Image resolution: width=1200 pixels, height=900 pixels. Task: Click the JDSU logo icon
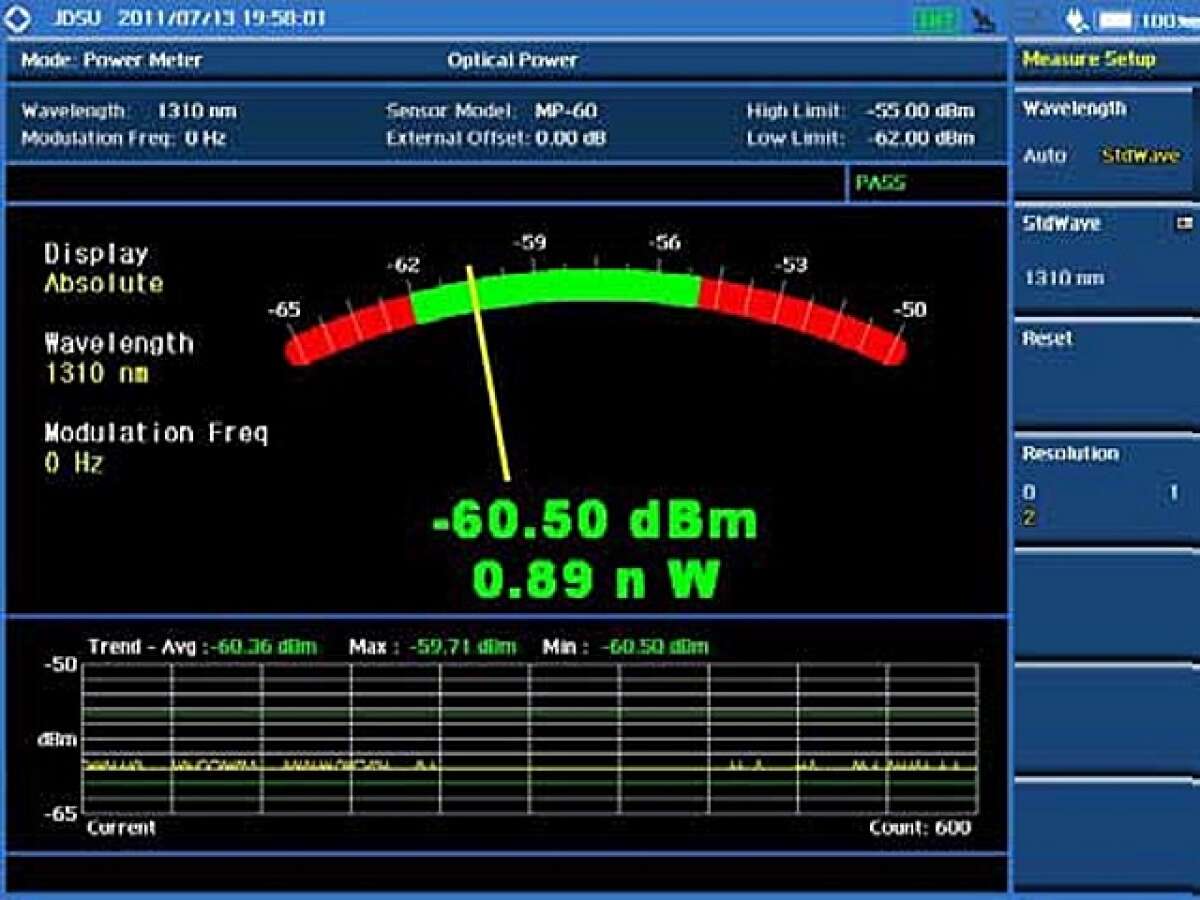[19, 18]
